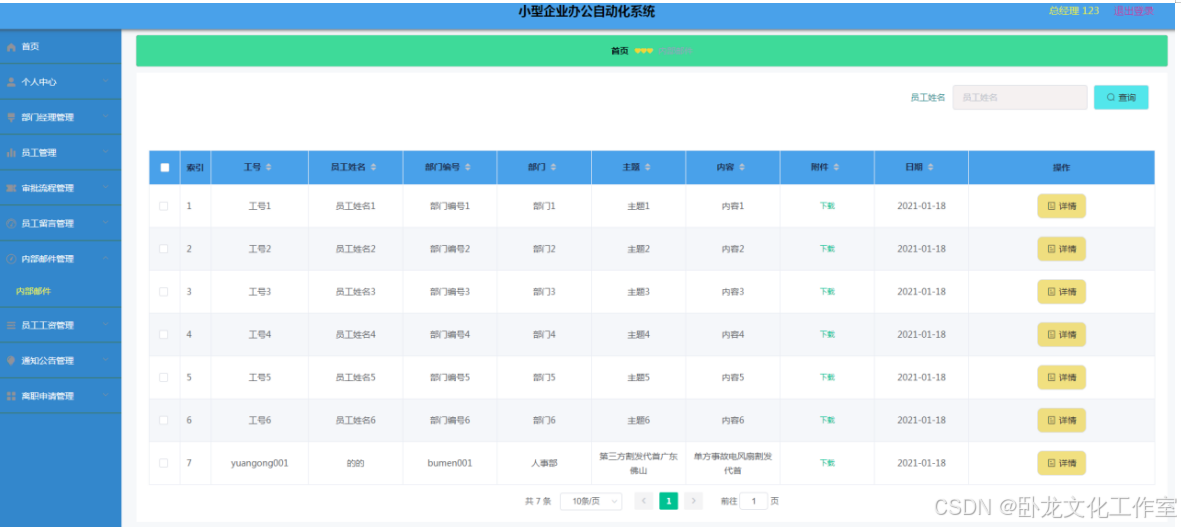The image size is (1181, 527).
Task: Expand the 审批流程管理 menu chevron
Action: click(x=105, y=187)
